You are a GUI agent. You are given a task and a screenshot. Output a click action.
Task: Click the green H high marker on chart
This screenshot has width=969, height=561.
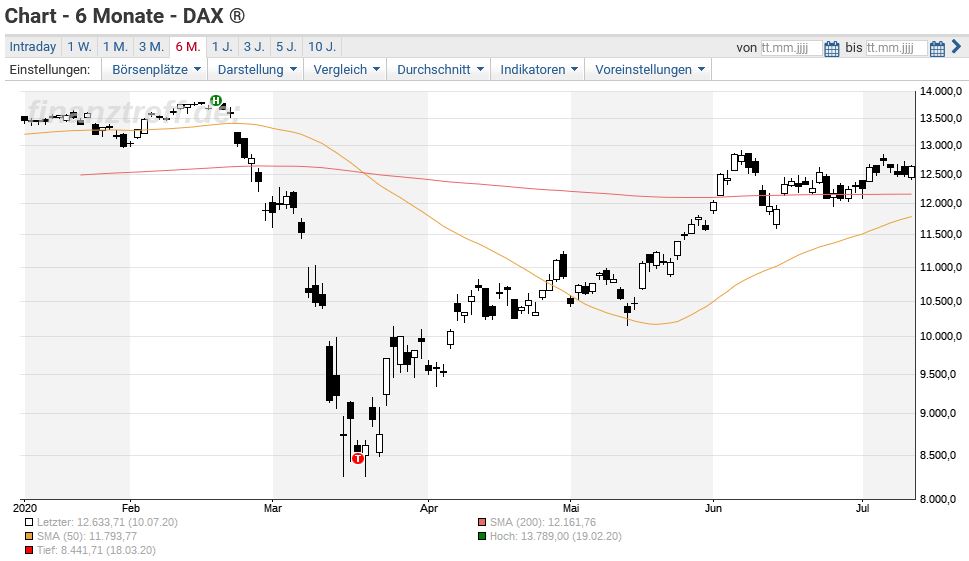click(216, 100)
